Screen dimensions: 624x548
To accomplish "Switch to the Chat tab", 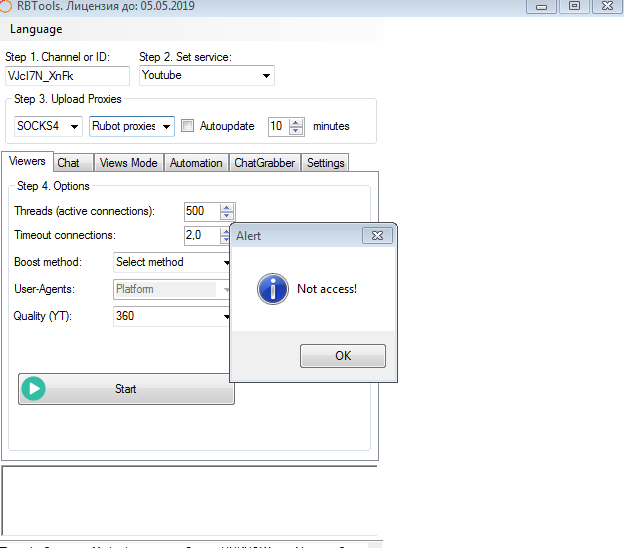I will 69,163.
